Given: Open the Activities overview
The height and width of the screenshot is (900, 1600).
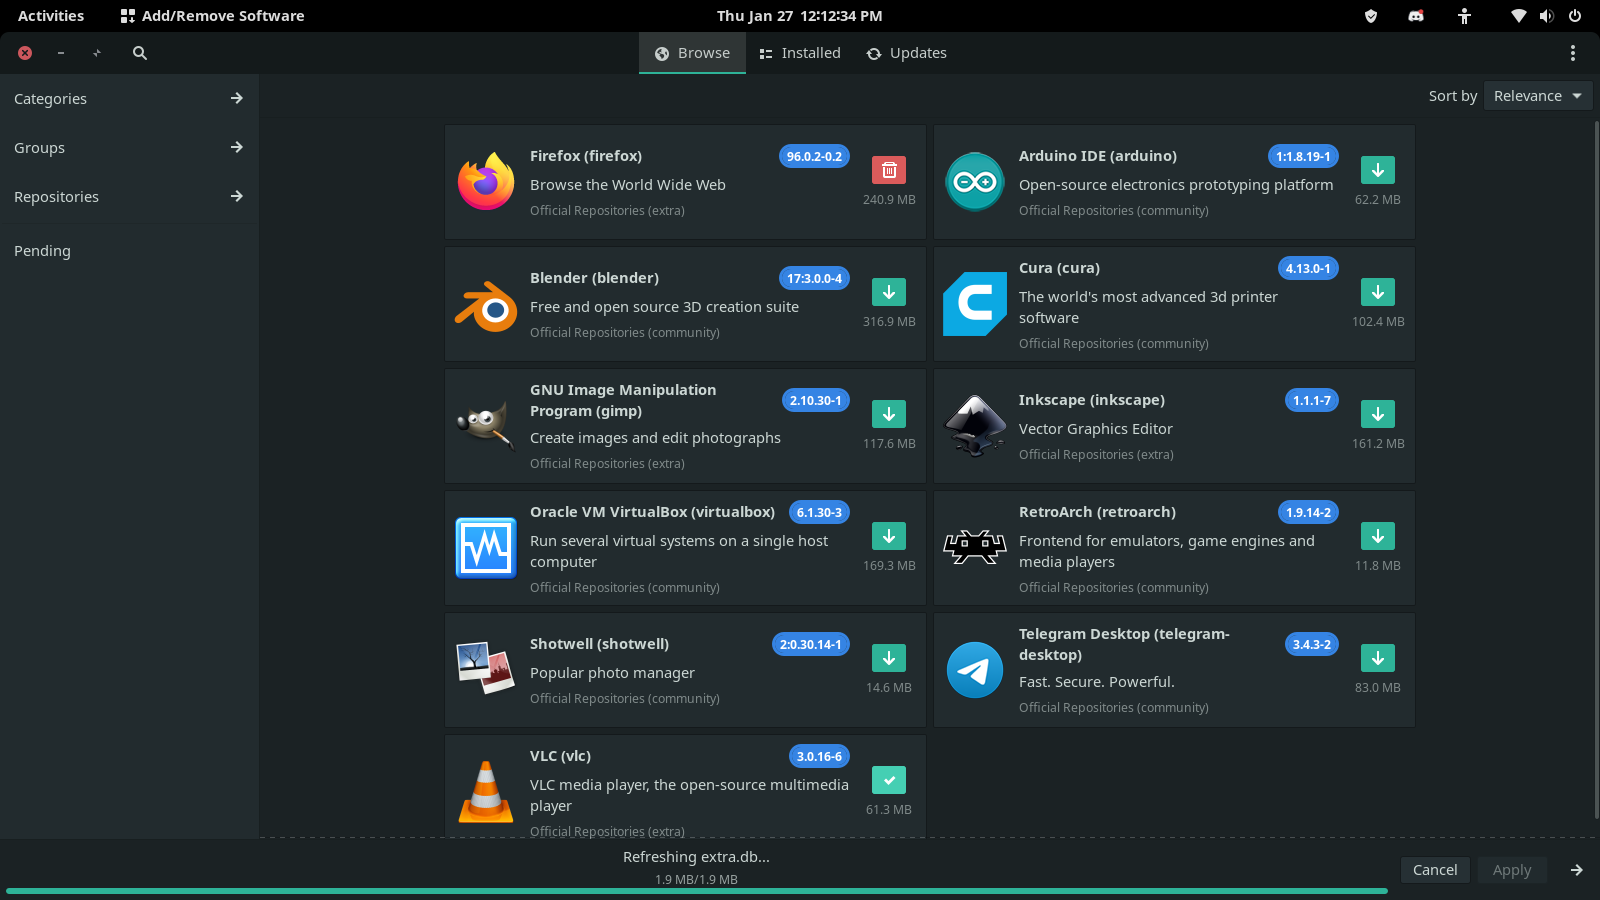Looking at the screenshot, I should (x=51, y=16).
